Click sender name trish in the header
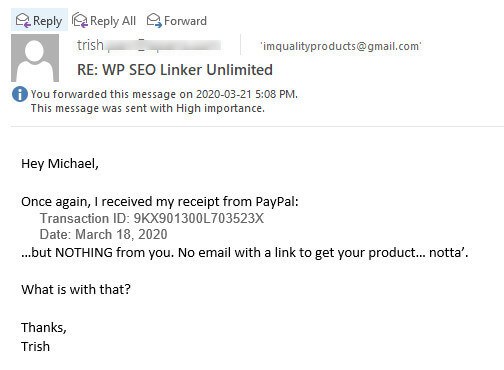This screenshot has height=370, width=504. pos(90,45)
